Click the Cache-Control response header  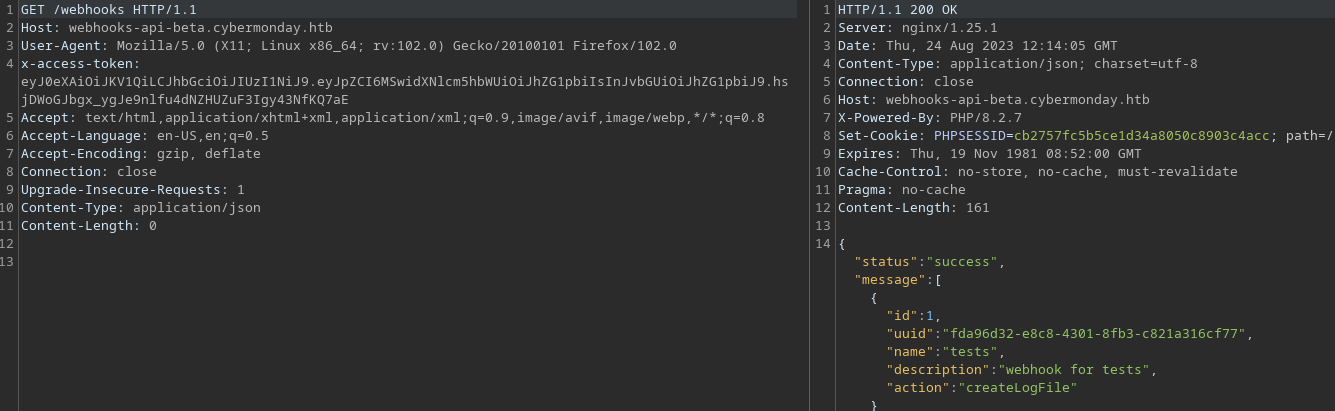click(1037, 171)
